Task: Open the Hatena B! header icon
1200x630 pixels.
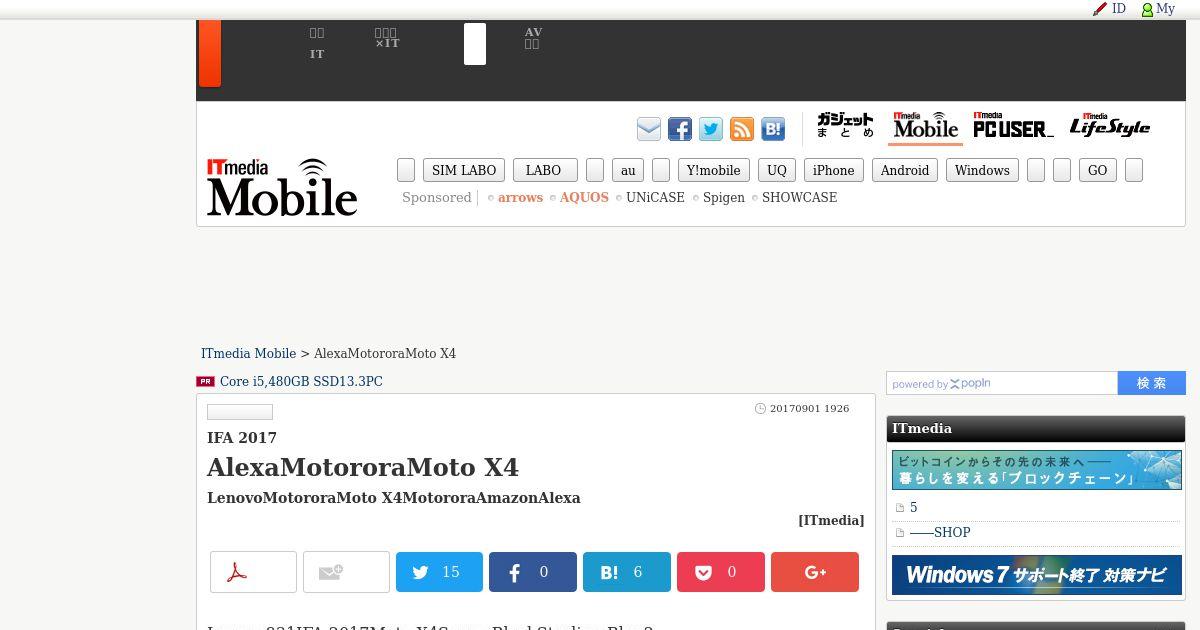Action: (773, 129)
